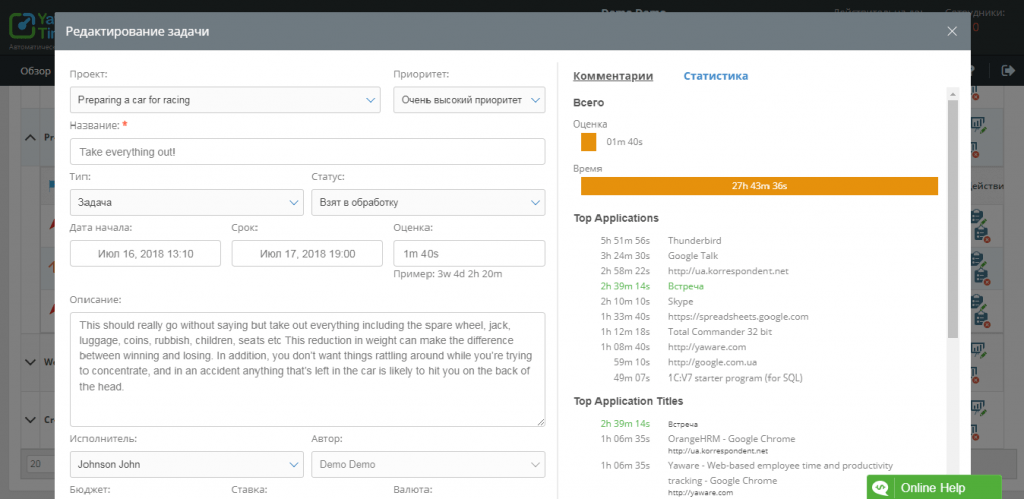The height and width of the screenshot is (499, 1024).
Task: Switch to the Комментарии tab
Action: tap(613, 76)
